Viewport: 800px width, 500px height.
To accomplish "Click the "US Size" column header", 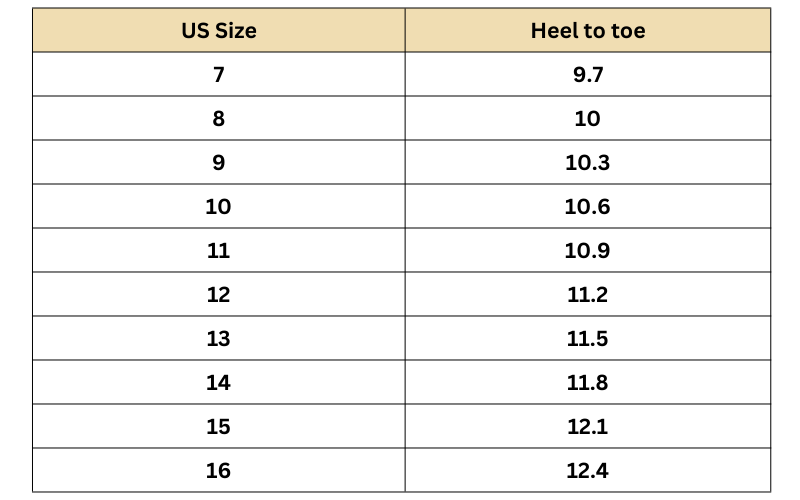I will click(218, 31).
